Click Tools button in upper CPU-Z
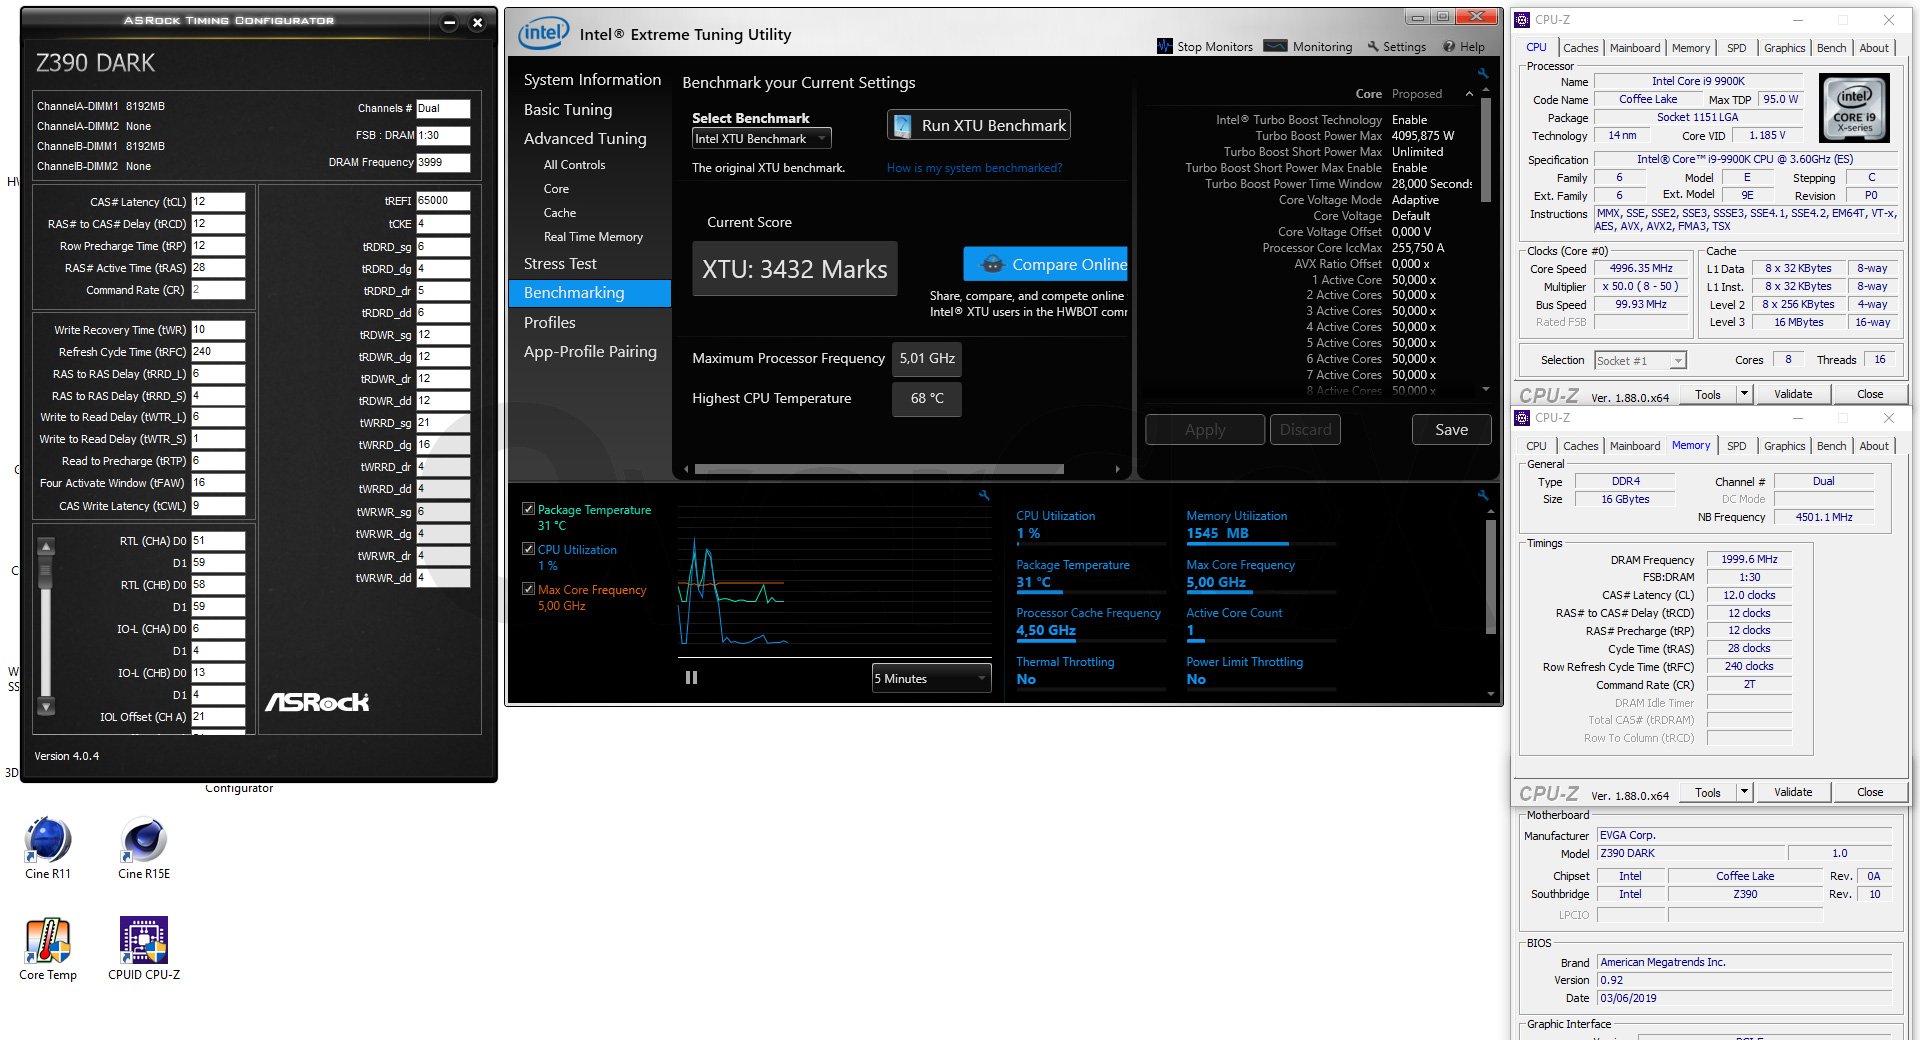Screen dimensions: 1920x1040 point(1708,394)
